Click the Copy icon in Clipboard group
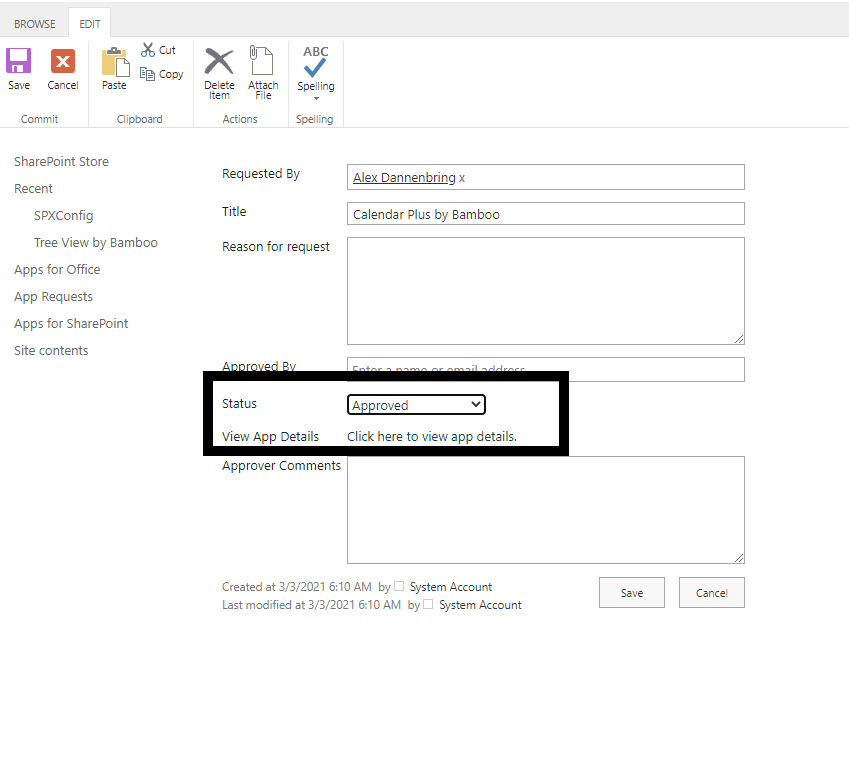This screenshot has width=849, height=772. coord(148,74)
